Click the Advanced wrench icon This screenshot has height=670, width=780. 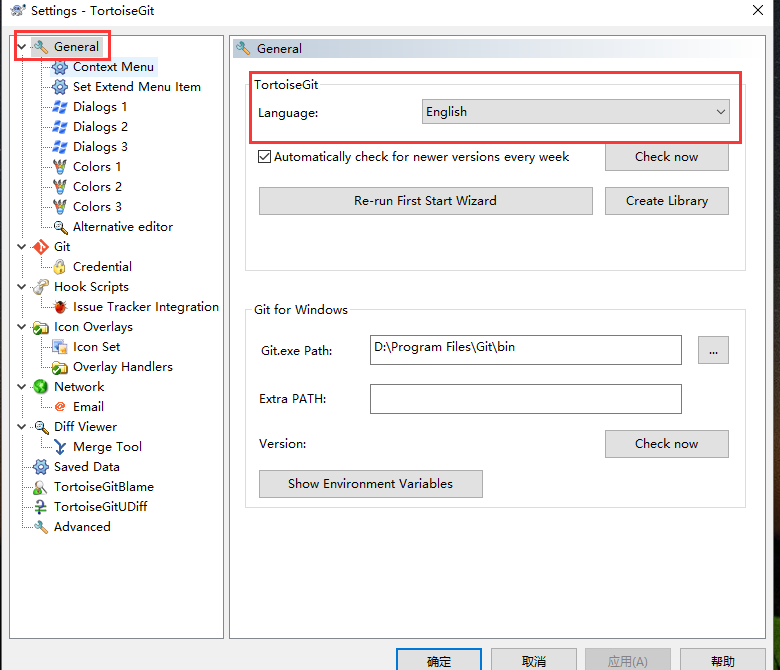click(x=40, y=526)
